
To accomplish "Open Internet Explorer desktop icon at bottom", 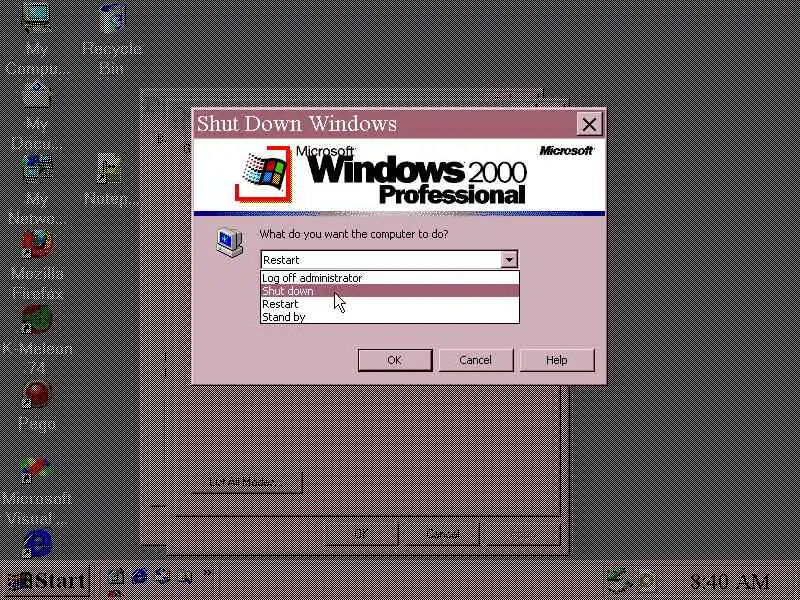I will point(37,543).
